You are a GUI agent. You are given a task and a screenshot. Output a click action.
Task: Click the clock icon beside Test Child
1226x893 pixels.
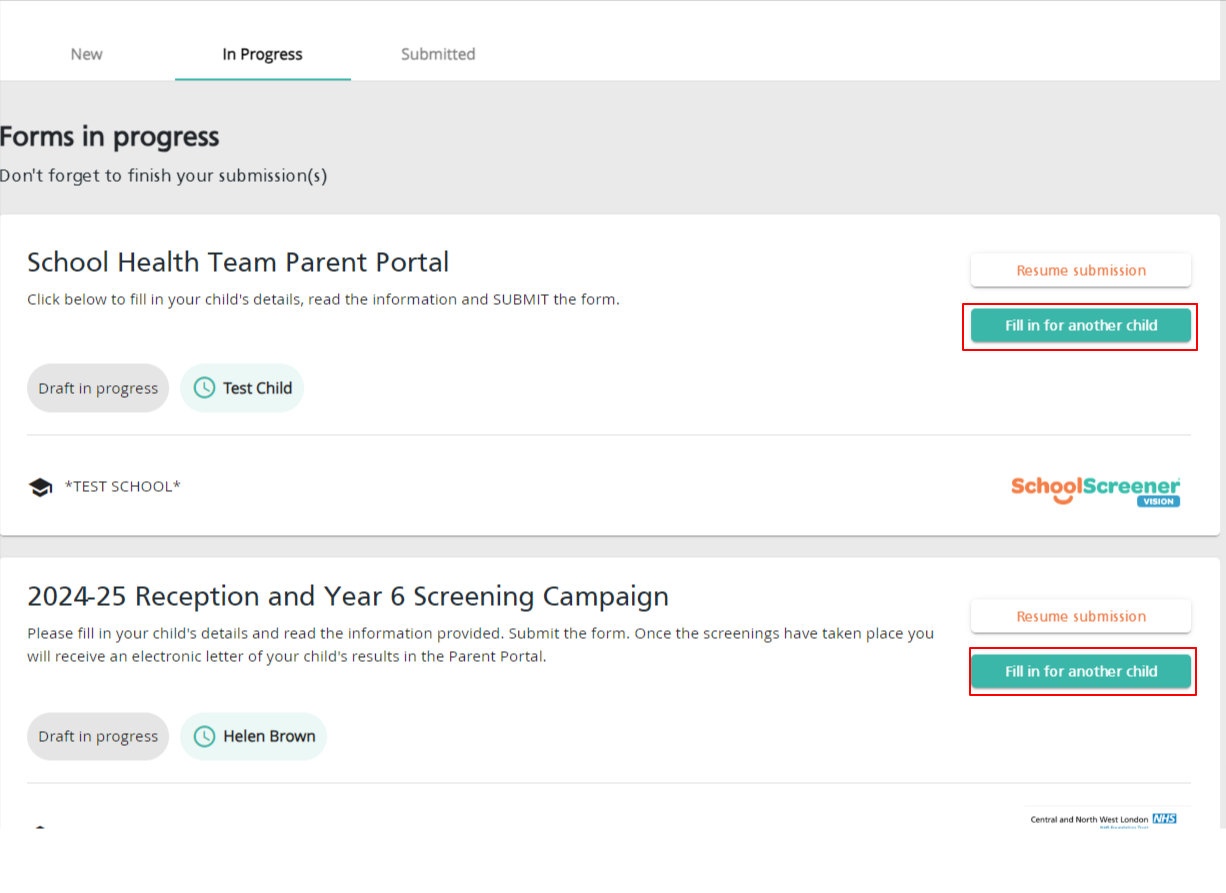point(204,388)
